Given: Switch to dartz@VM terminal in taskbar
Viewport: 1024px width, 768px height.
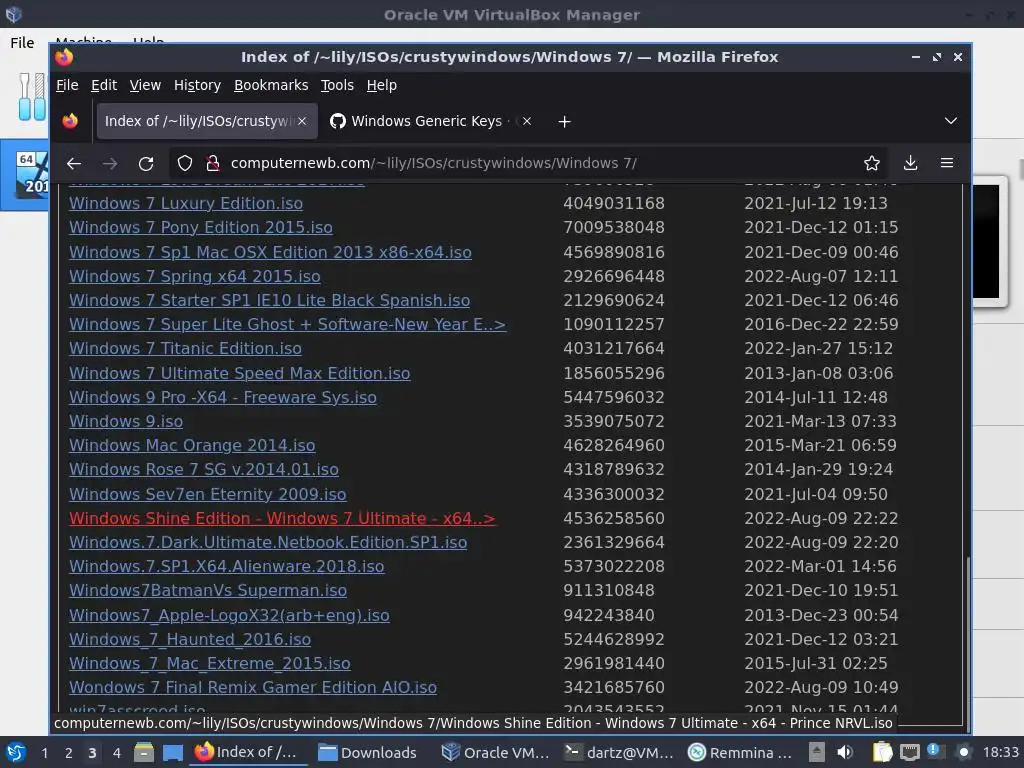Looking at the screenshot, I should [619, 752].
